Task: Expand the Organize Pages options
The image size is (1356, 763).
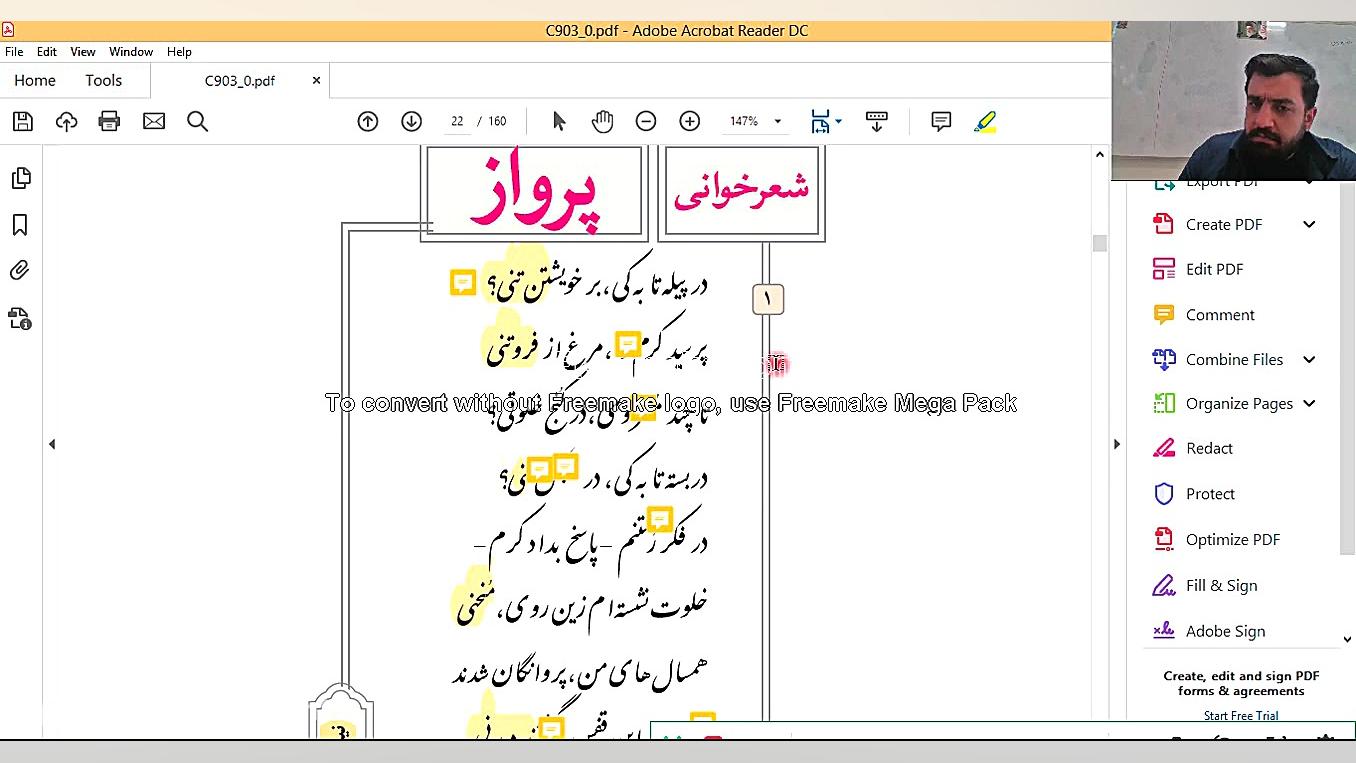Action: point(1309,403)
